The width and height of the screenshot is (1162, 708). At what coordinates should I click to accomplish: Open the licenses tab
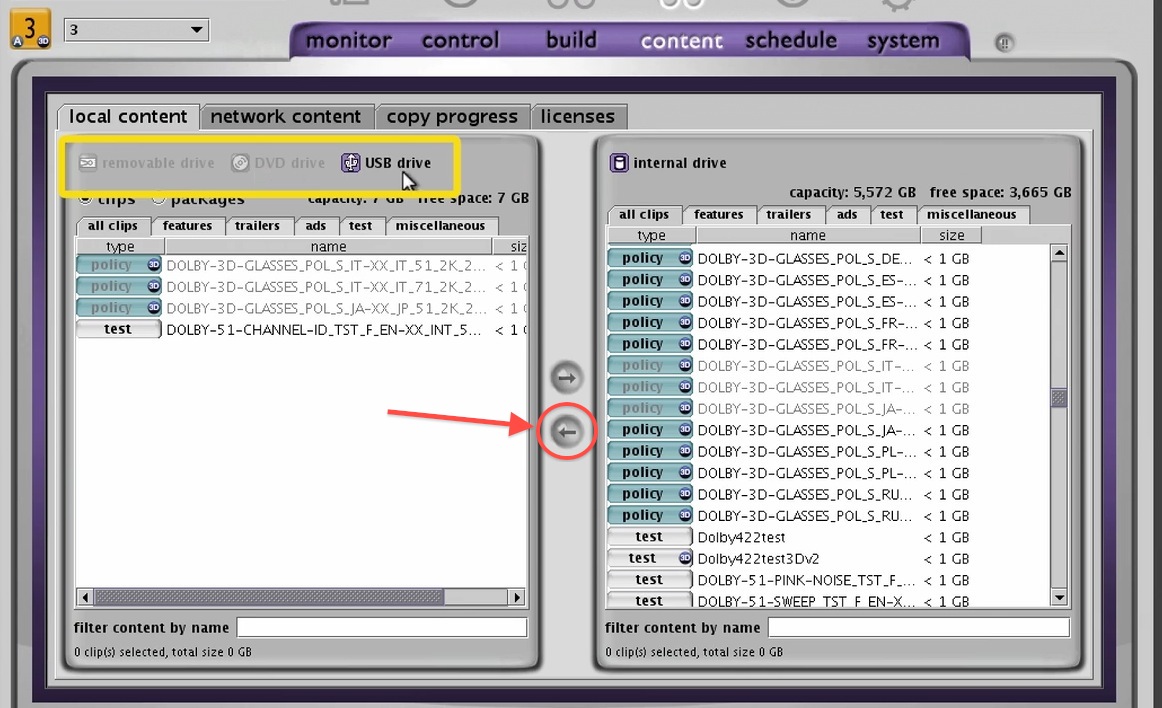(x=578, y=116)
